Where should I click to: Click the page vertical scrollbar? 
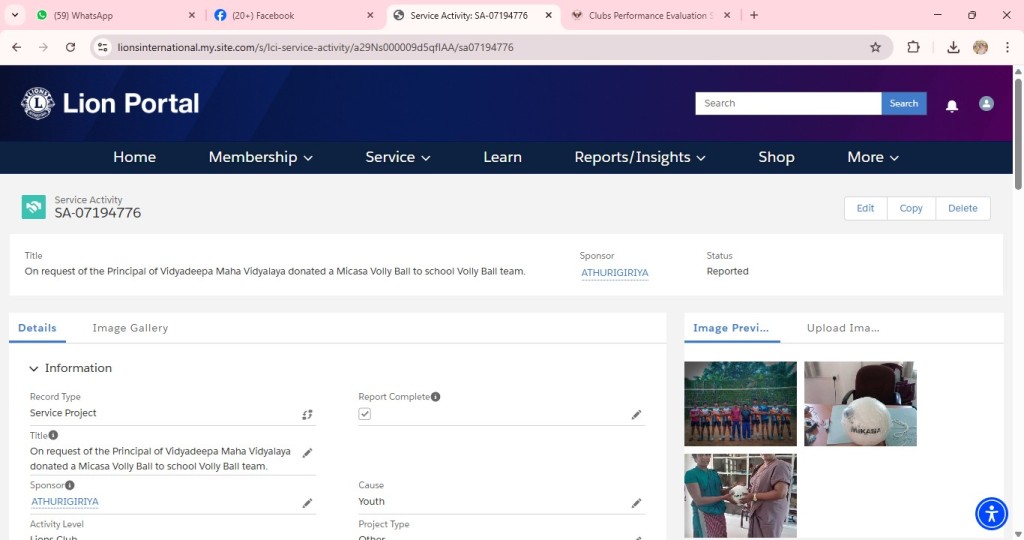[1017, 135]
